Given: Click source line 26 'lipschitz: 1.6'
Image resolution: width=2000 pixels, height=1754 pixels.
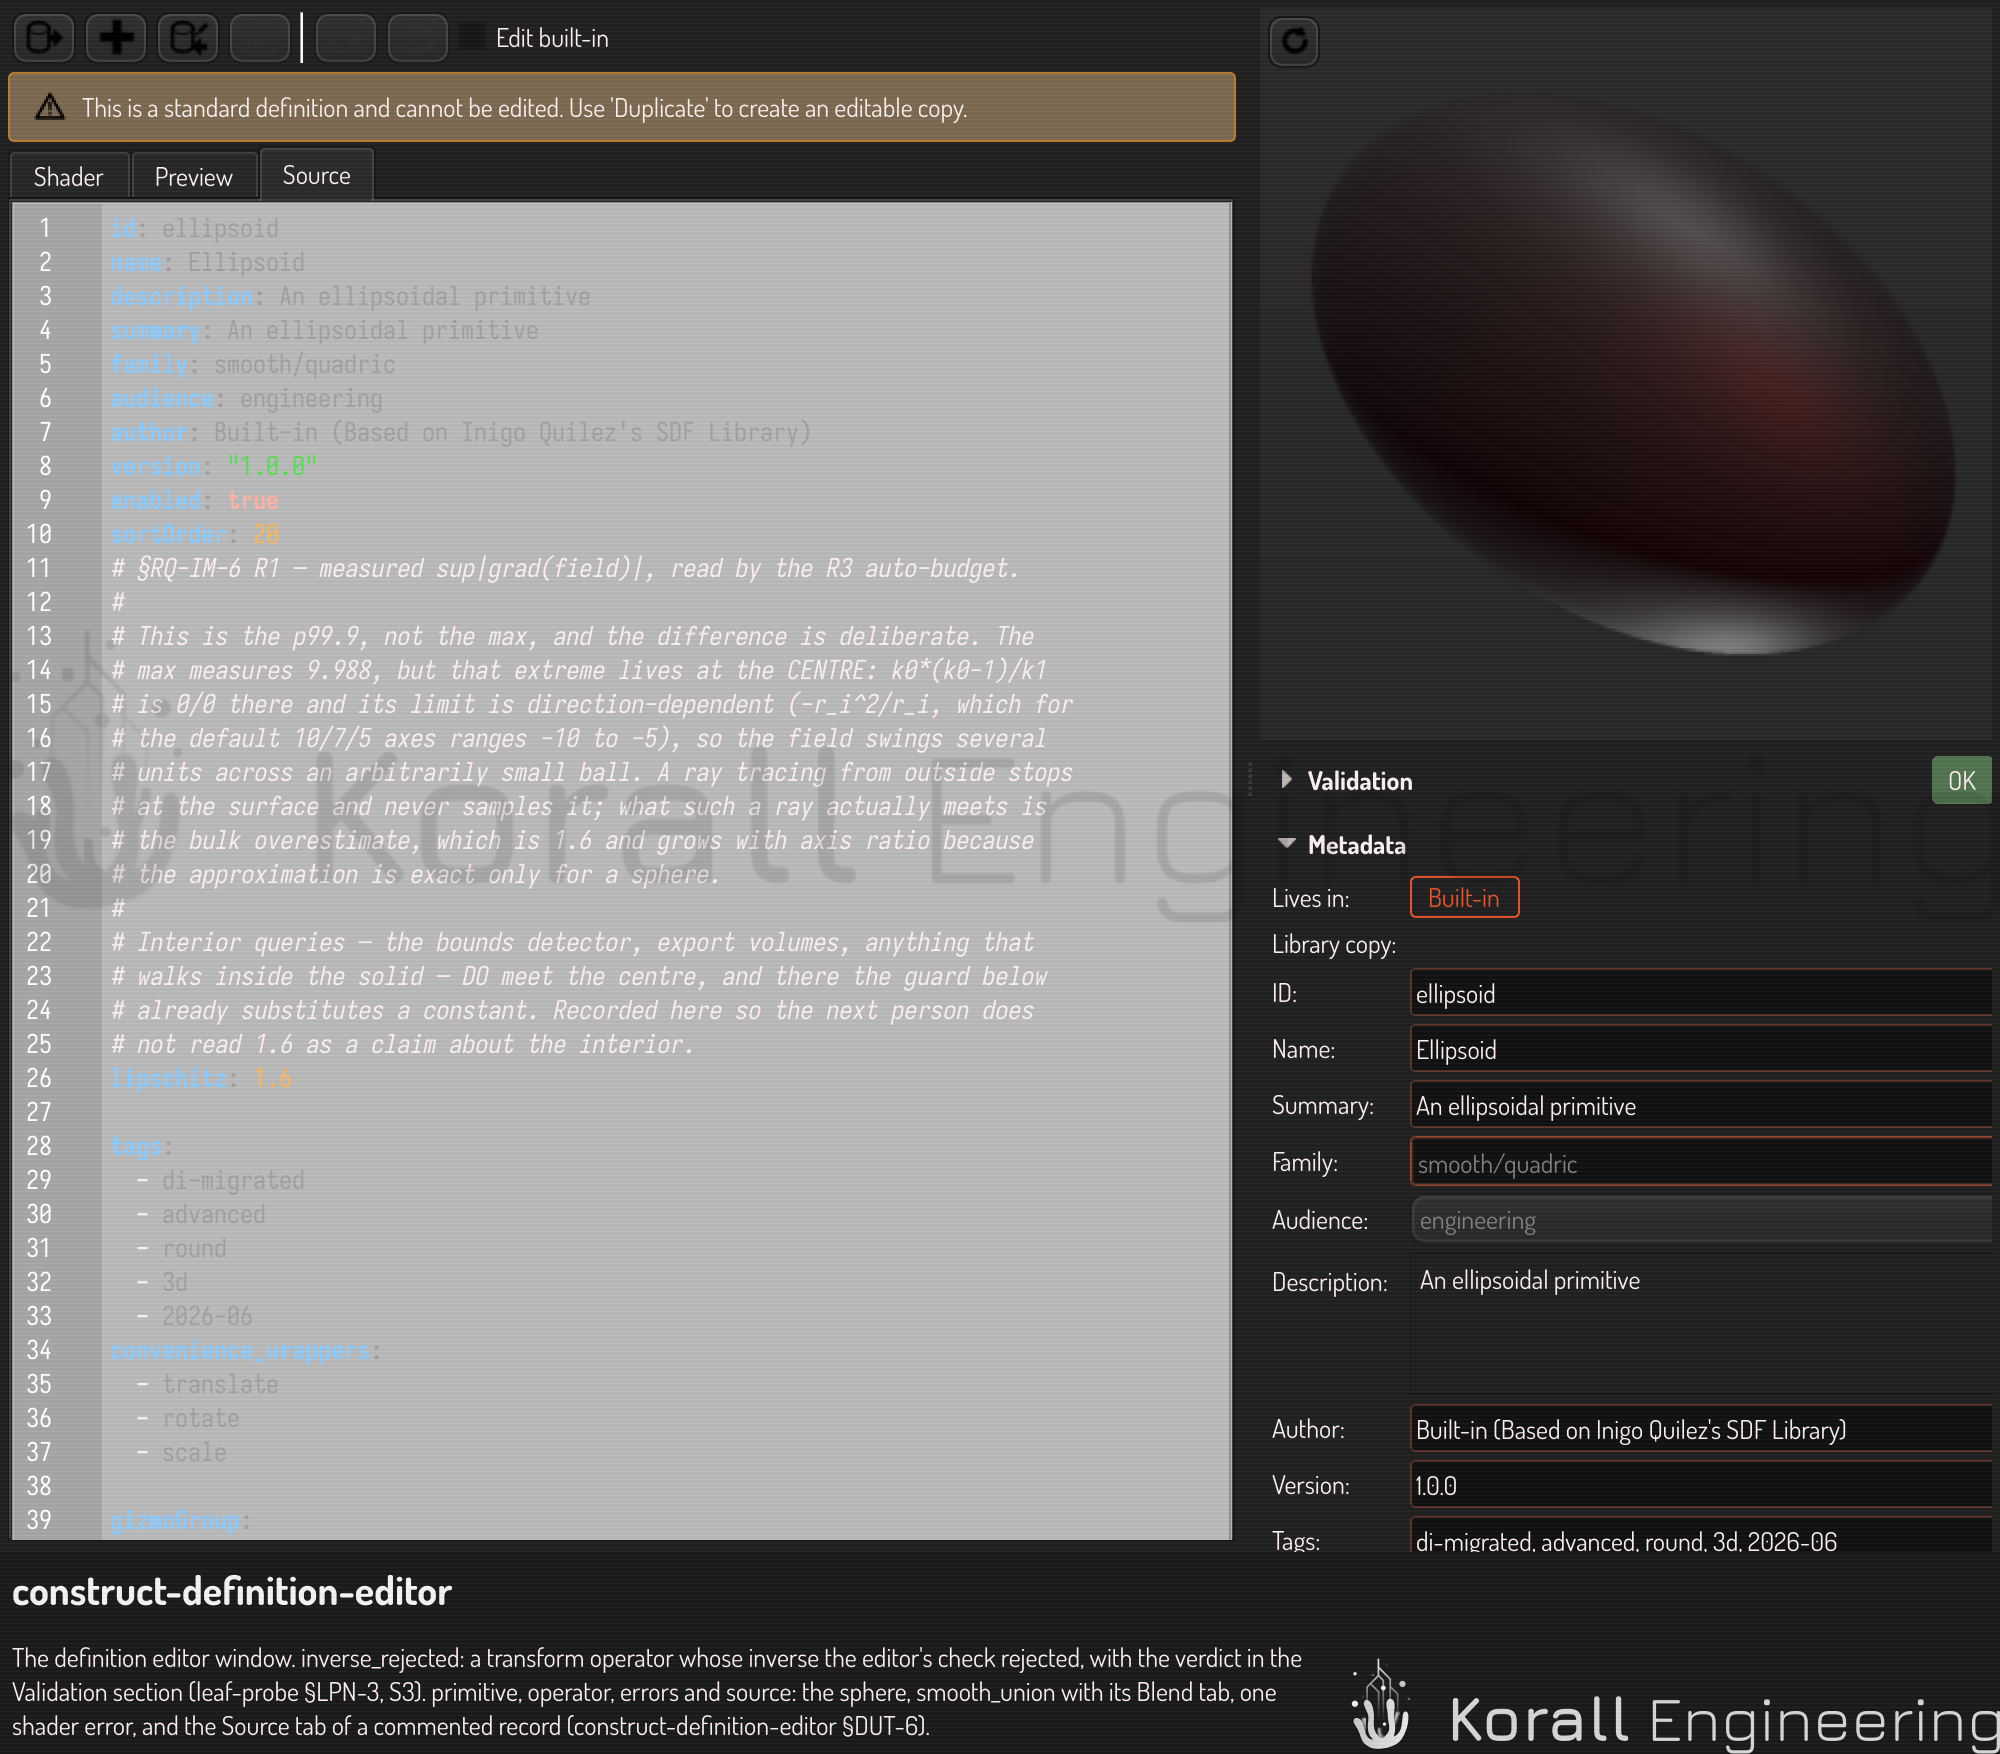Looking at the screenshot, I should pyautogui.click(x=201, y=1078).
